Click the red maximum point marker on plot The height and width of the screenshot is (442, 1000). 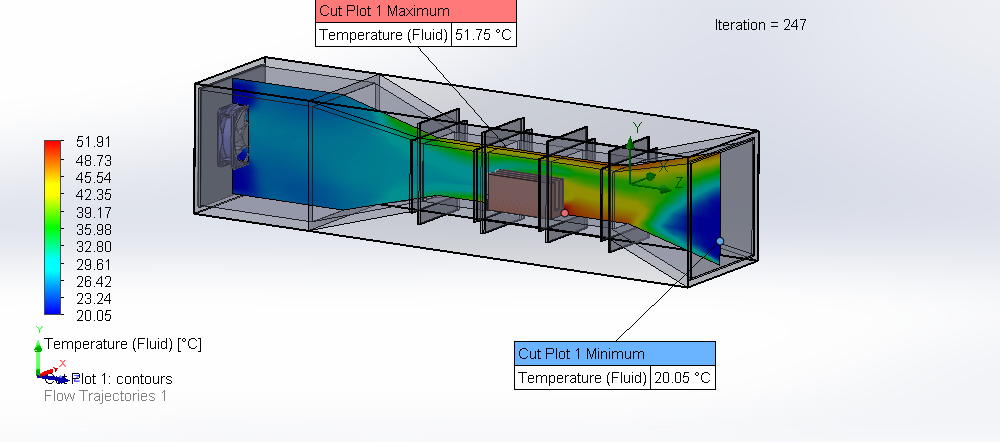click(x=564, y=212)
